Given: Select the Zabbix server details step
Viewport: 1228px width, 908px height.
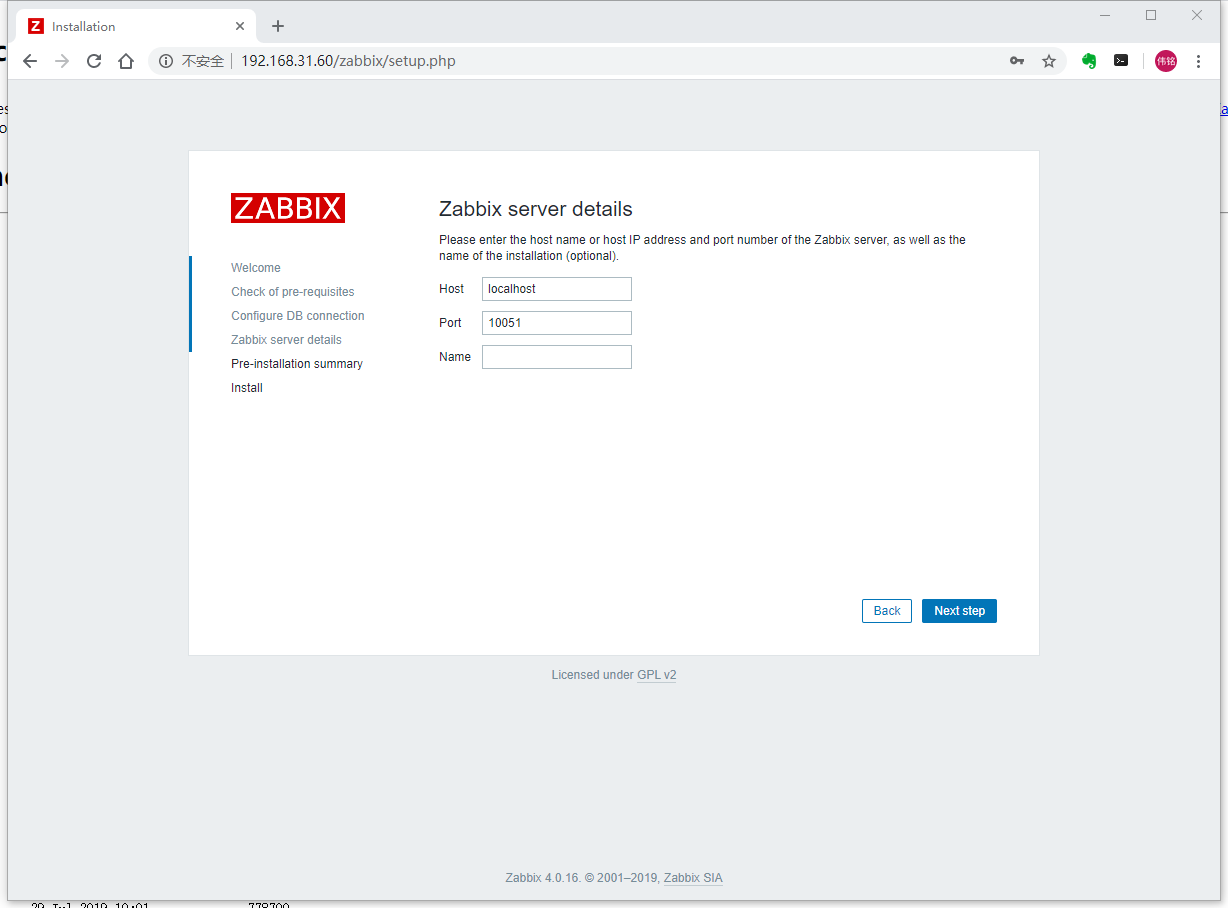Looking at the screenshot, I should (x=286, y=340).
